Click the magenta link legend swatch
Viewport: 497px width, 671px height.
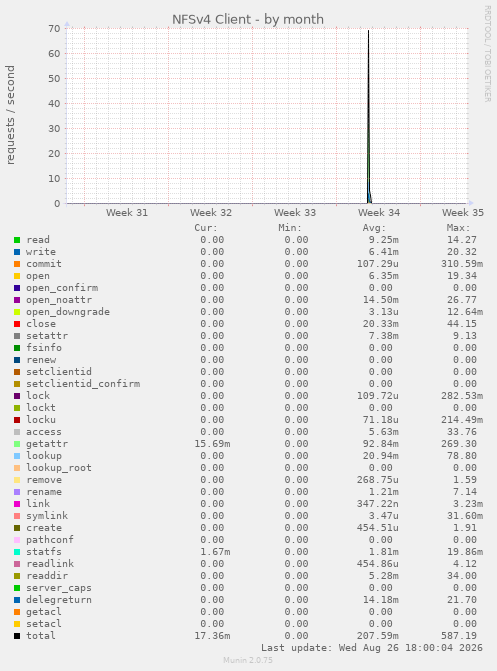pos(17,504)
